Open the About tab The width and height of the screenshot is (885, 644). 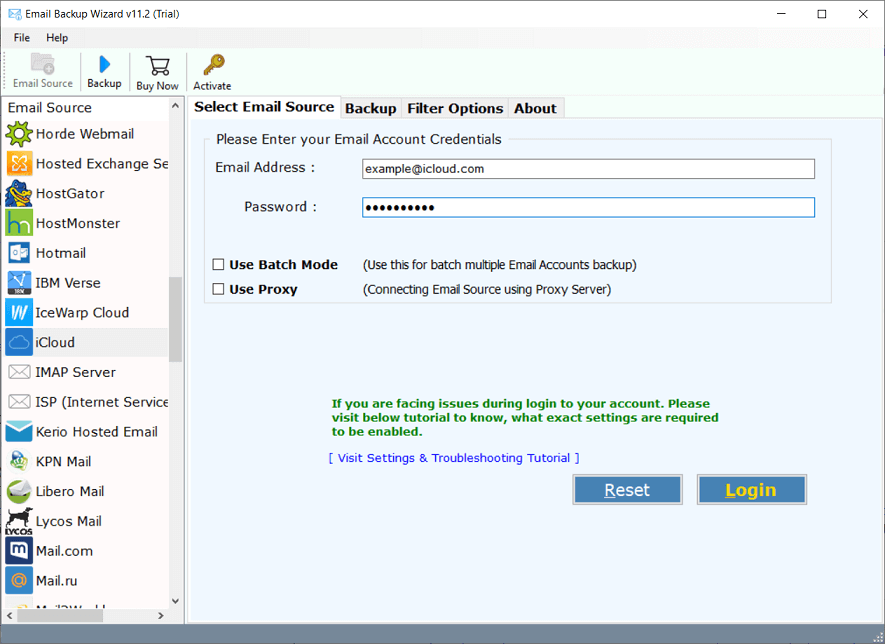[535, 108]
